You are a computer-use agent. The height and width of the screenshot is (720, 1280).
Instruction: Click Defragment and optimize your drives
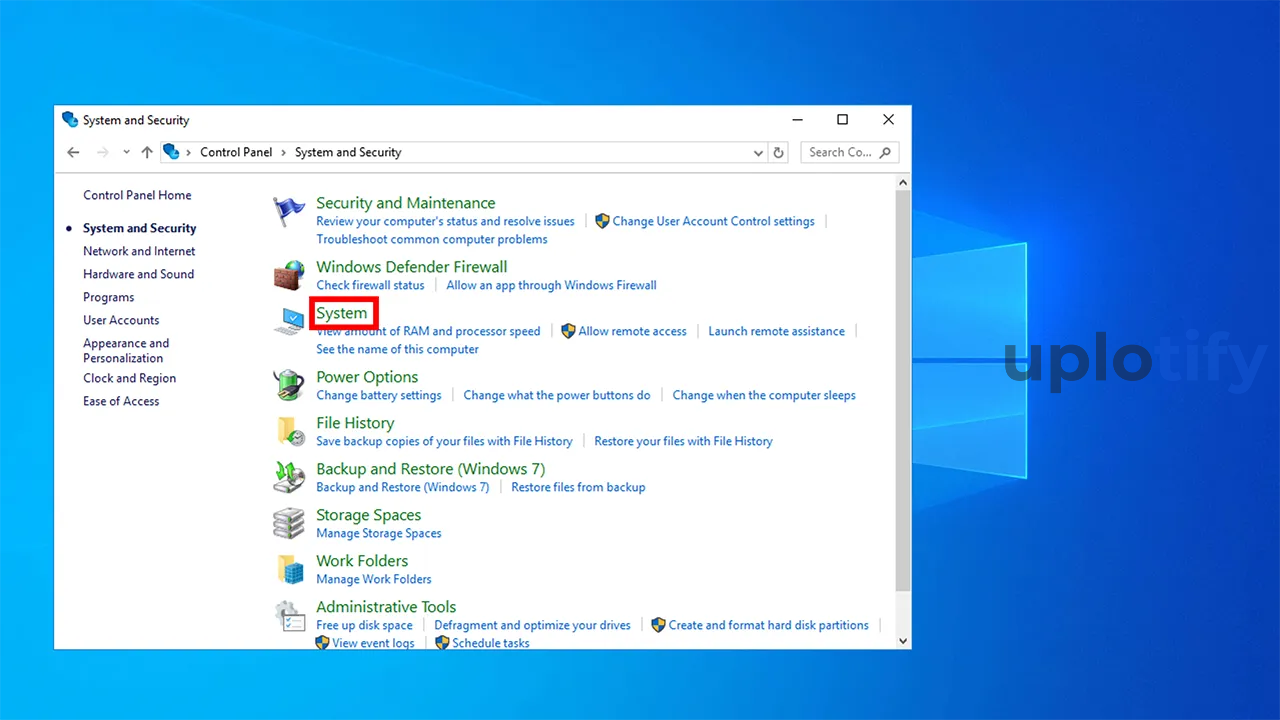tap(532, 625)
